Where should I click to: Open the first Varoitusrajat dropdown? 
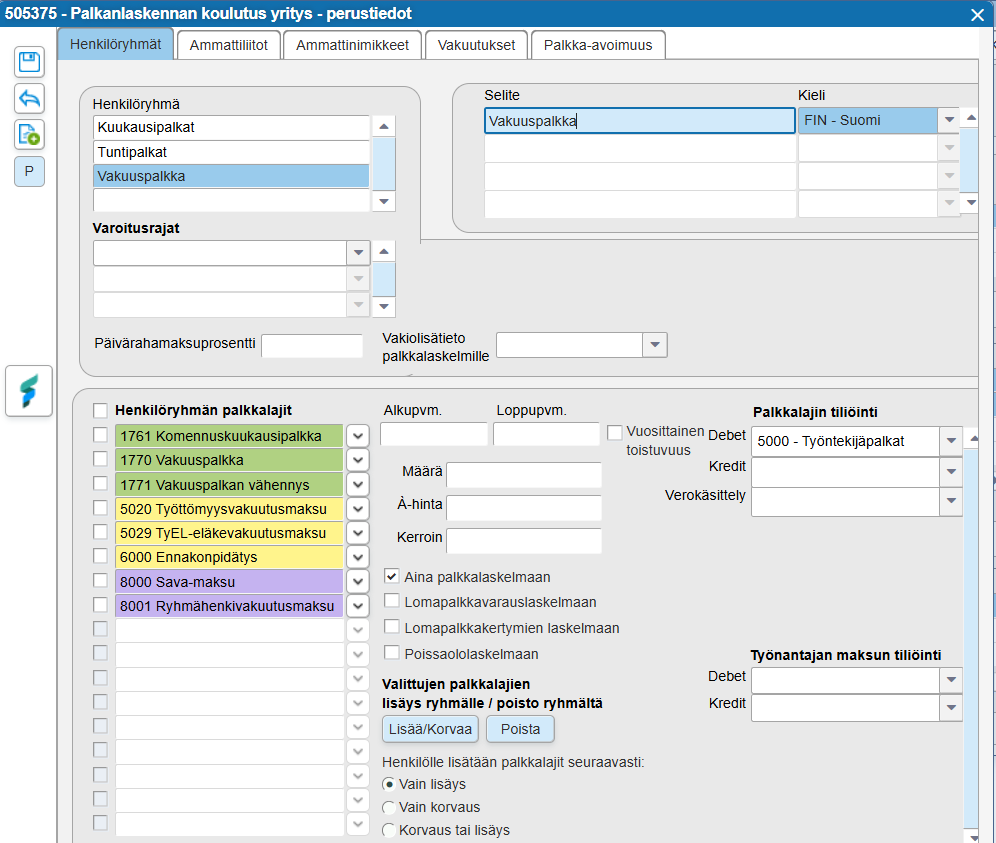coord(358,253)
